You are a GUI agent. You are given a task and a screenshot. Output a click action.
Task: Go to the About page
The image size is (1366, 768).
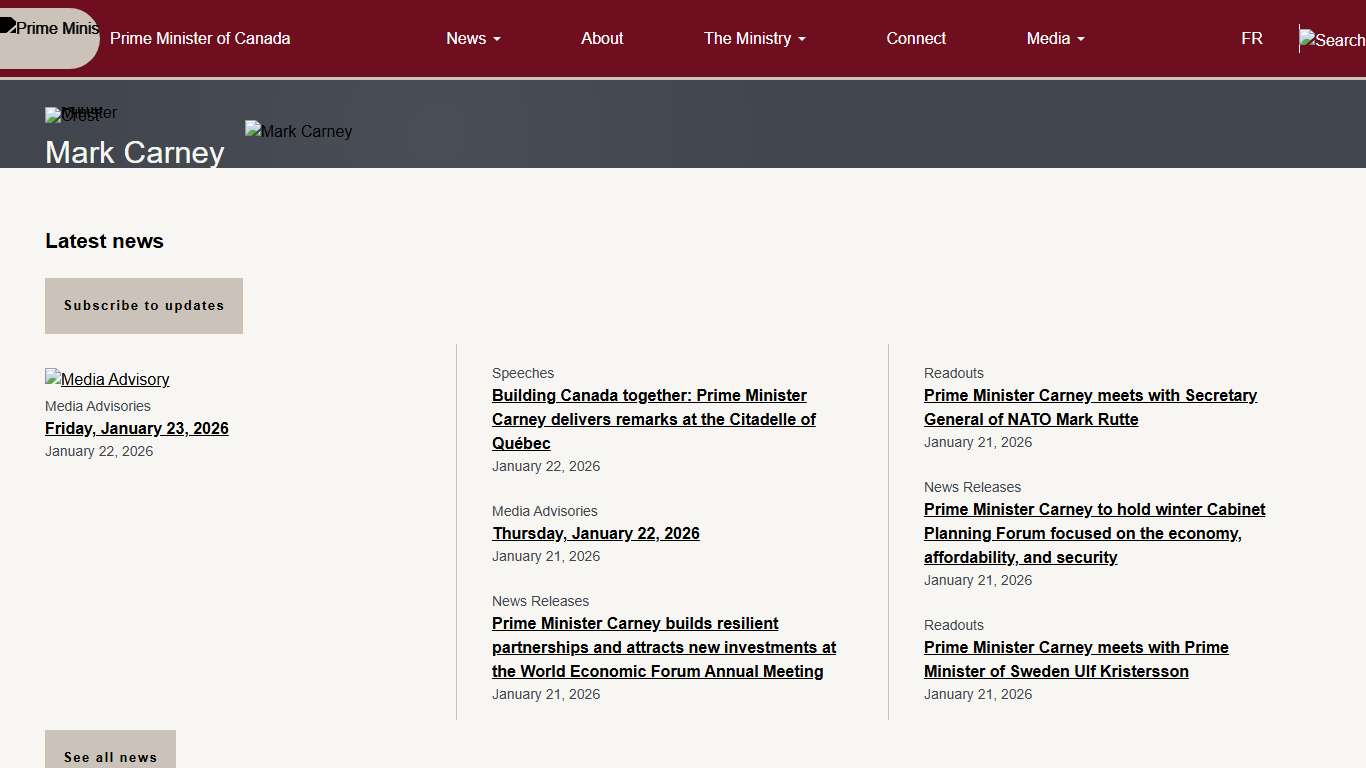[x=602, y=38]
